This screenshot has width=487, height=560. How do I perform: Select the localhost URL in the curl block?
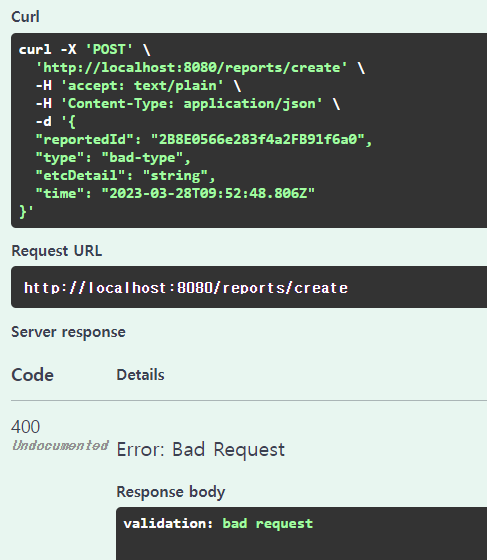click(x=191, y=68)
